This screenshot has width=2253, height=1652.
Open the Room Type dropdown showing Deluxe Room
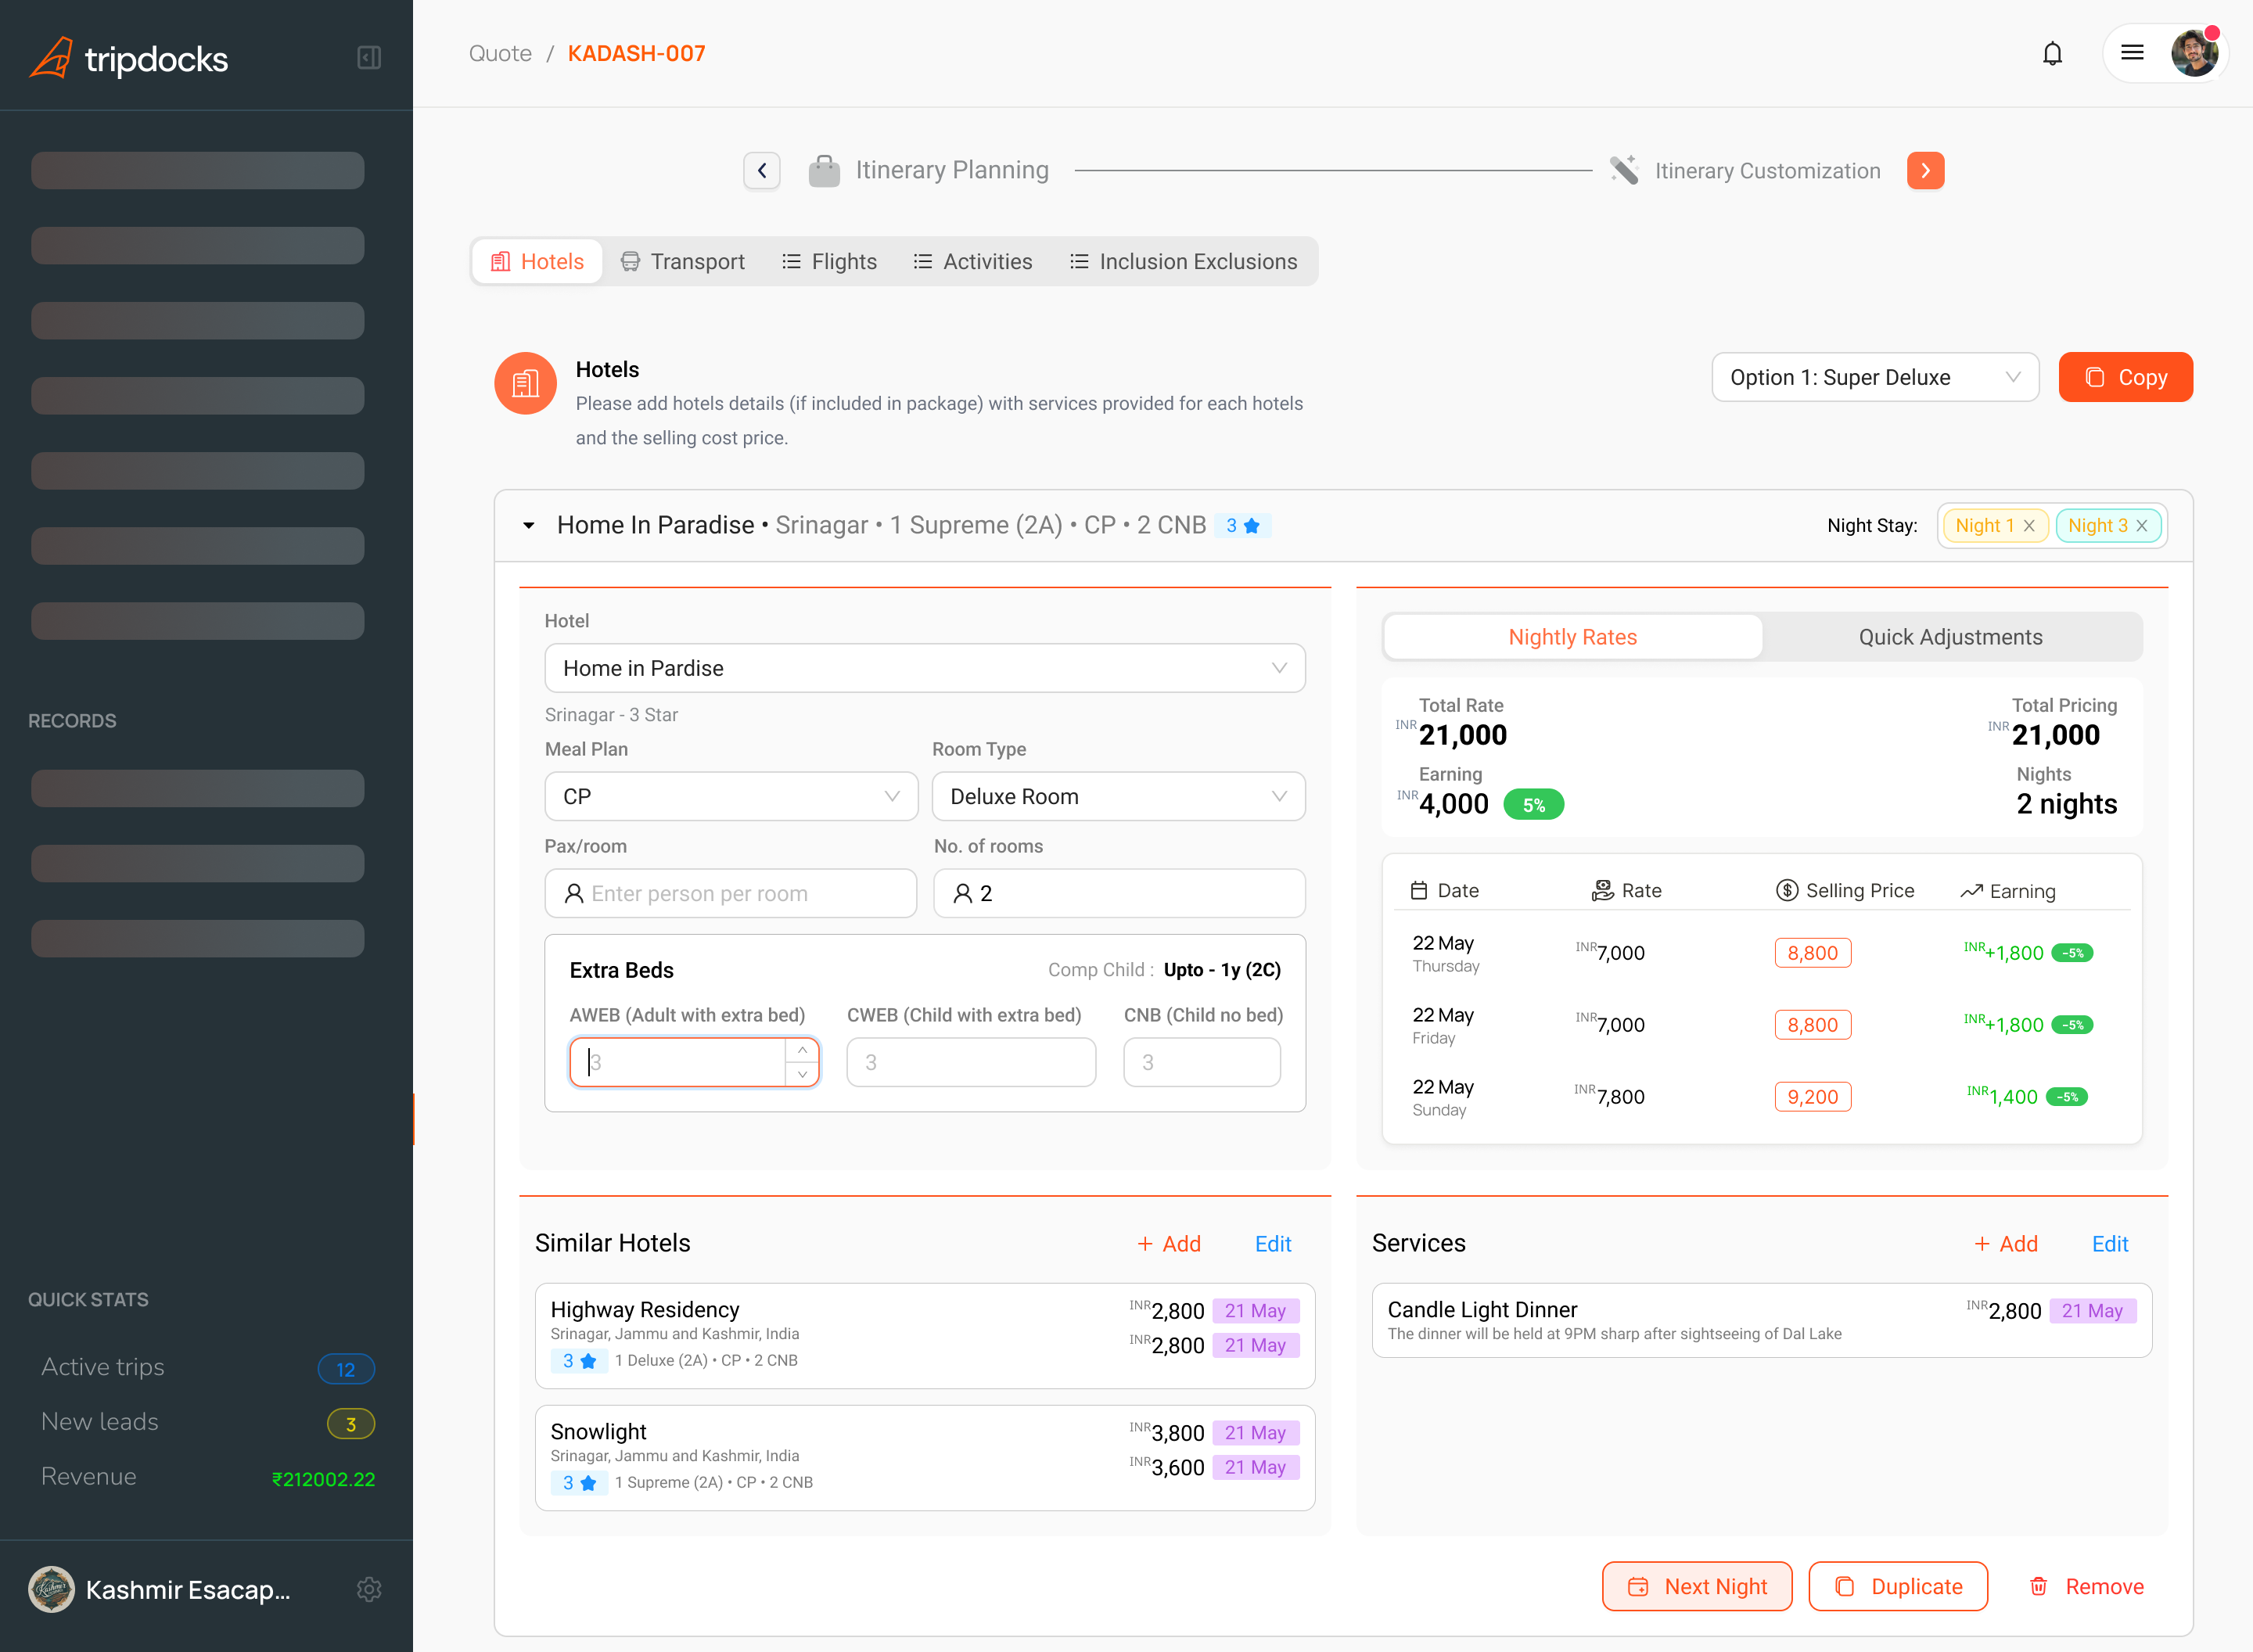point(1117,796)
